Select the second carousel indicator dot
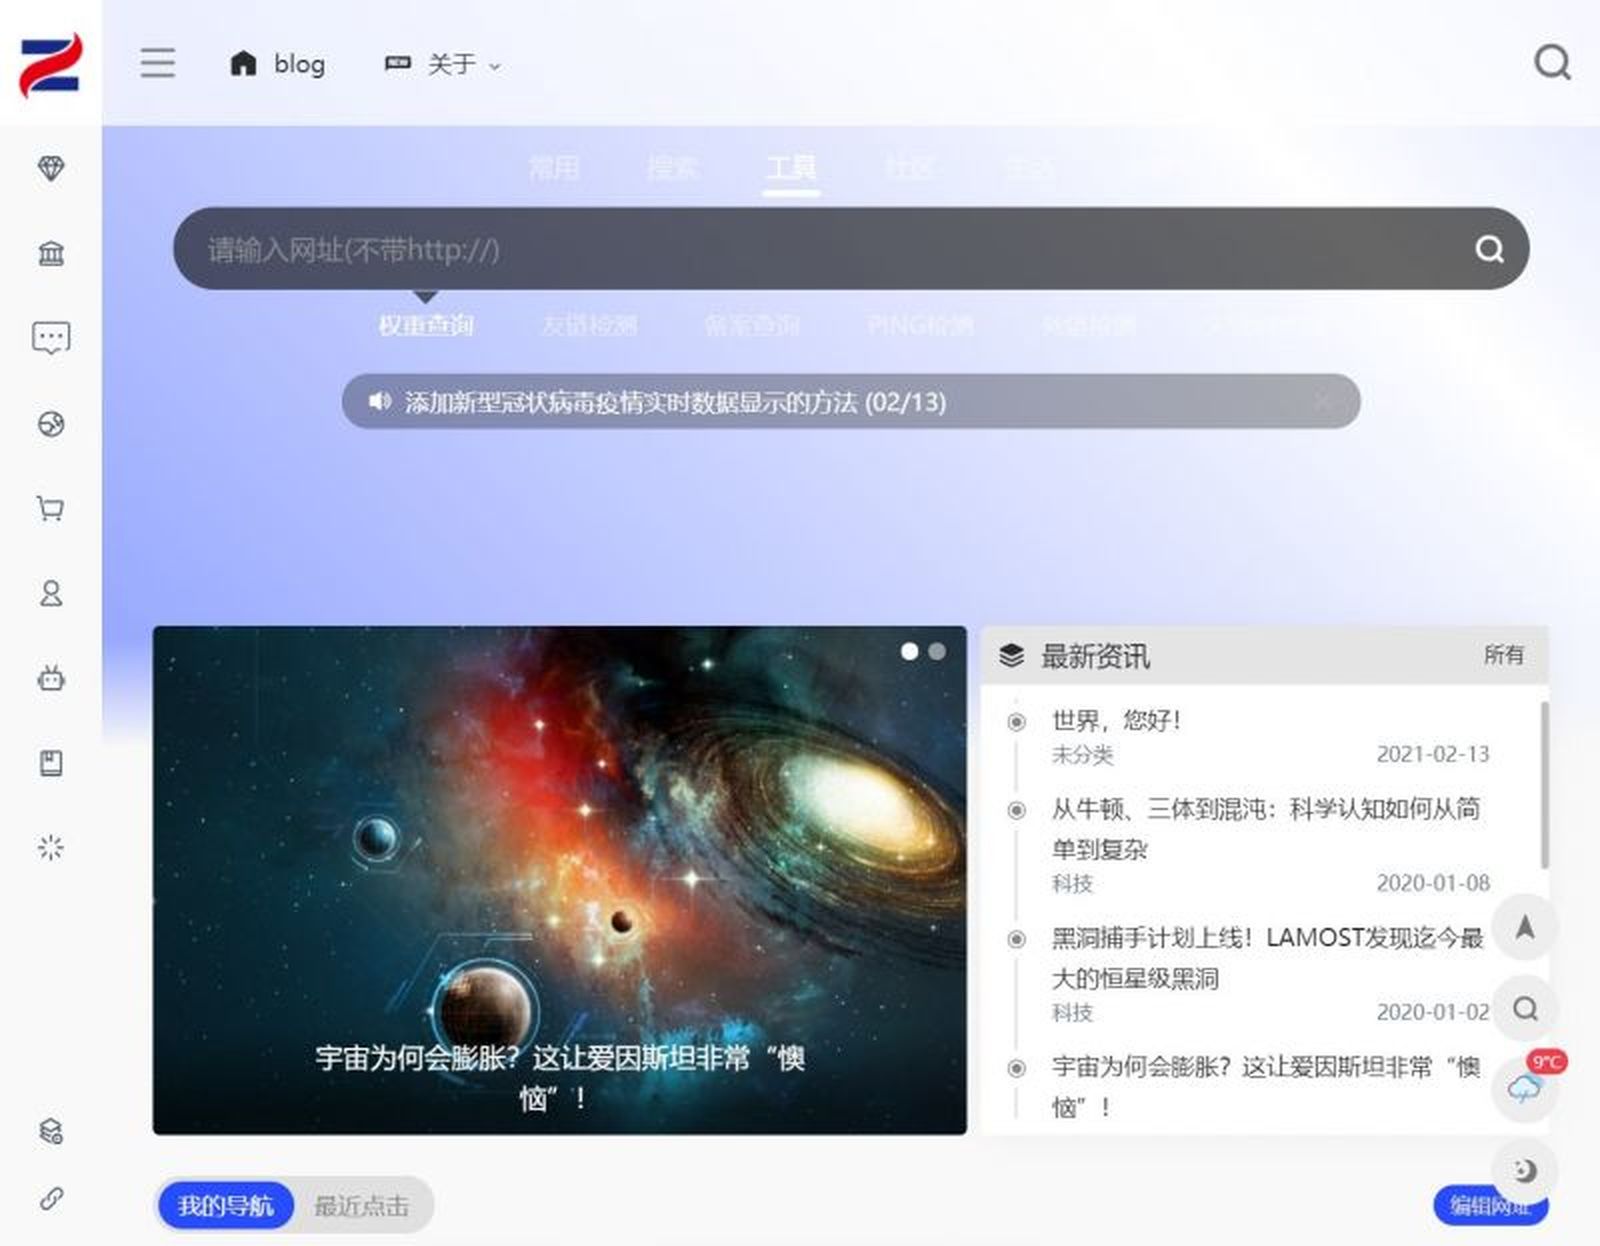Image resolution: width=1600 pixels, height=1246 pixels. click(x=937, y=651)
